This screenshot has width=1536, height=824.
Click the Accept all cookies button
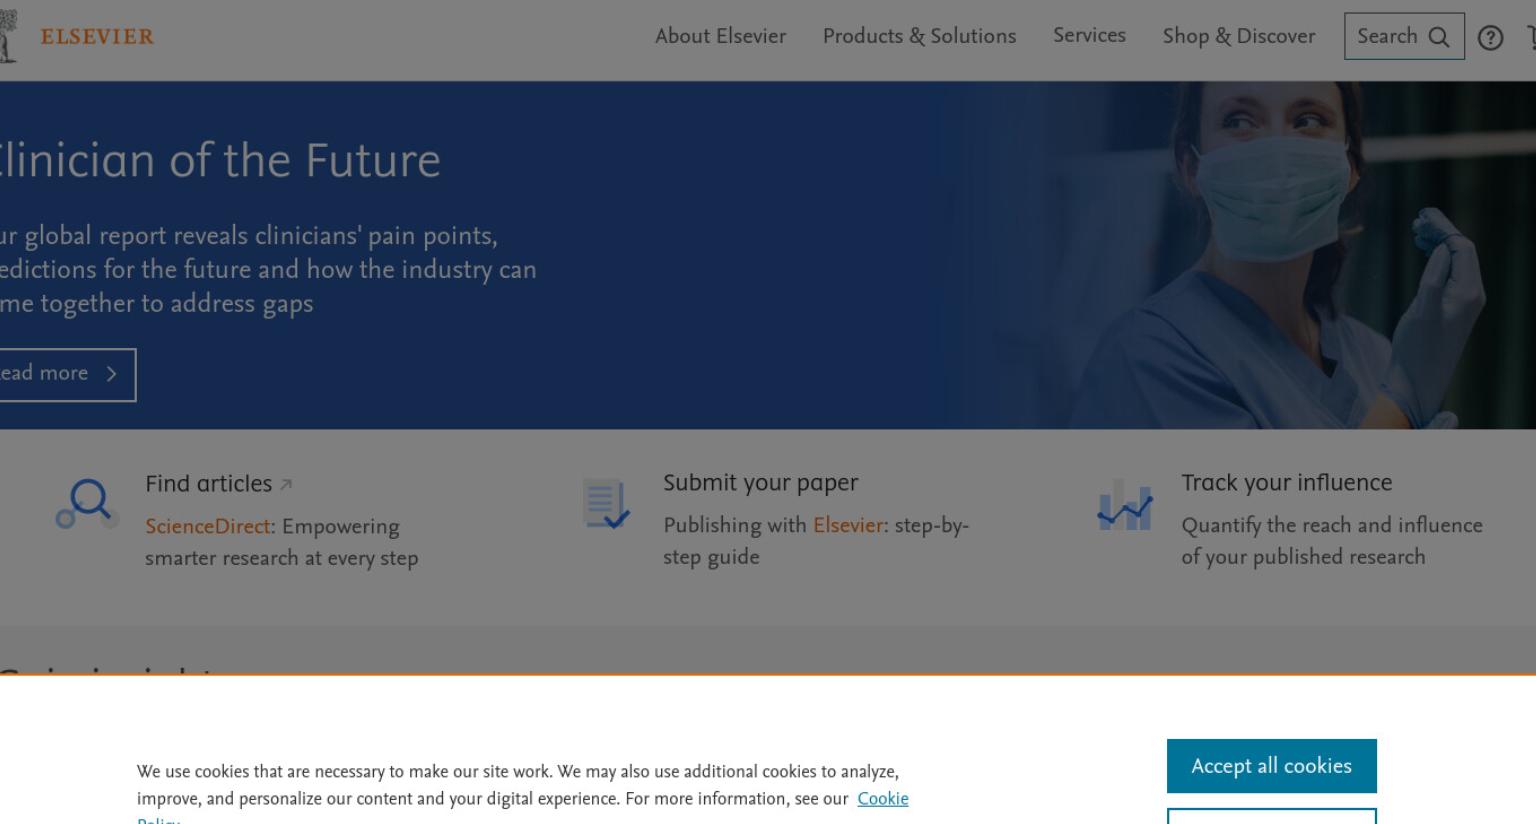[x=1271, y=766]
